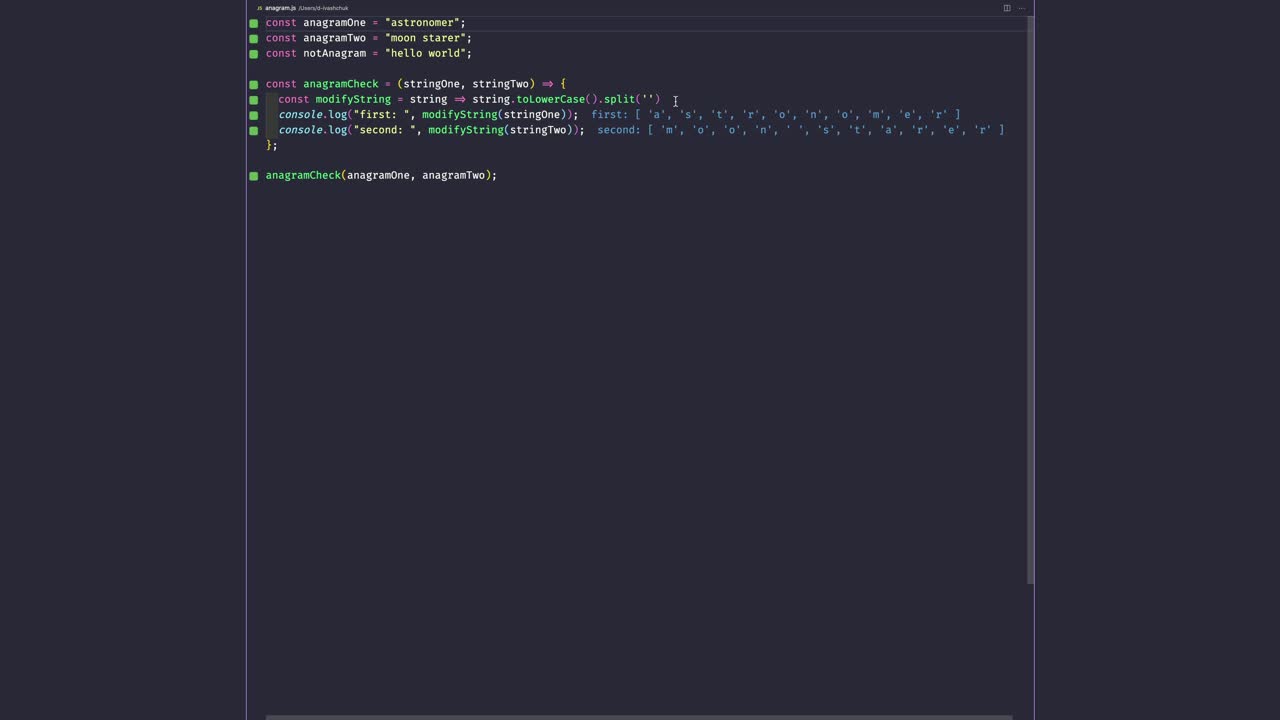This screenshot has height=720, width=1280.
Task: Click the split editor icon
Action: (x=1006, y=8)
